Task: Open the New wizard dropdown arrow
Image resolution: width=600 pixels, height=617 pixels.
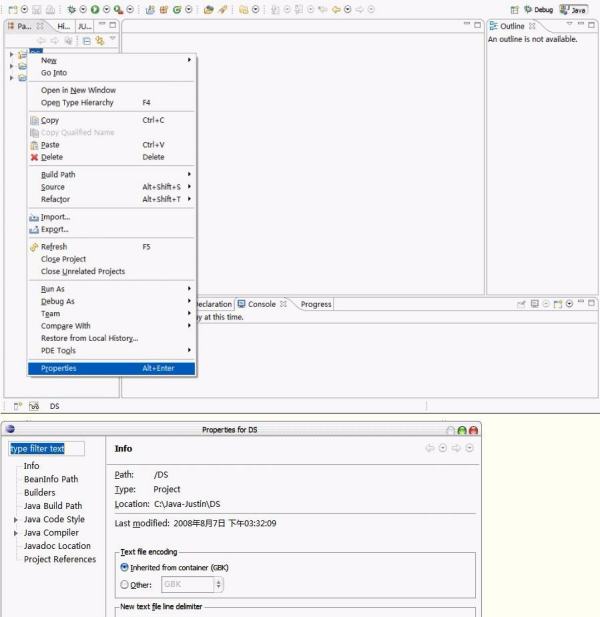Action: pos(24,9)
